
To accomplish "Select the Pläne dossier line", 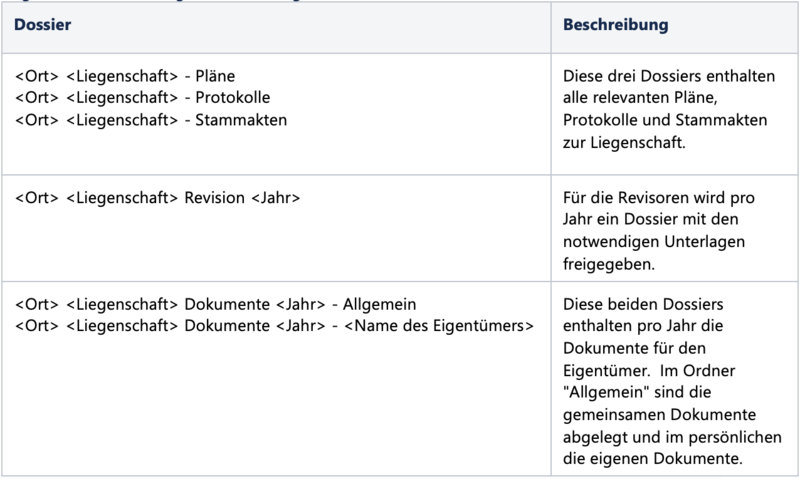I will (x=126, y=76).
